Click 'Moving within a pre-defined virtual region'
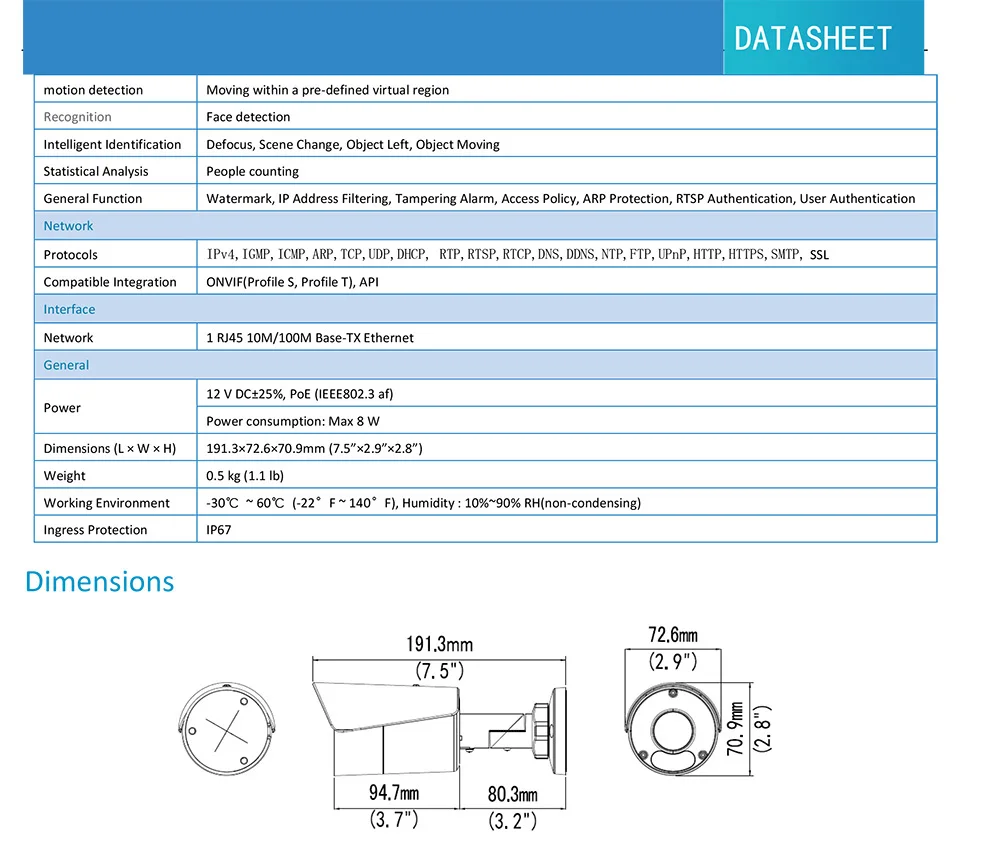This screenshot has width=1000, height=845. 327,90
